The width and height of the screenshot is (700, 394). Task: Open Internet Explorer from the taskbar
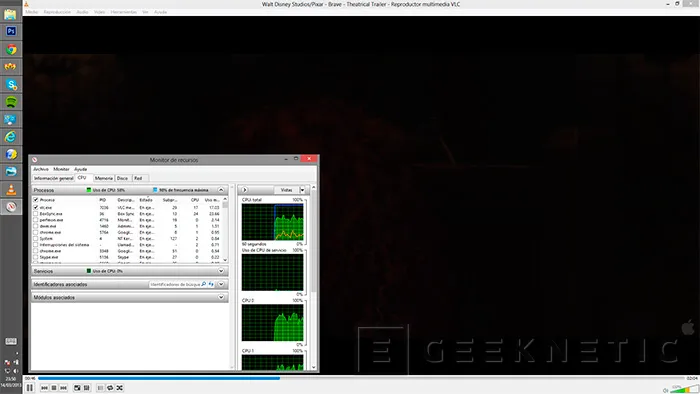coord(11,137)
